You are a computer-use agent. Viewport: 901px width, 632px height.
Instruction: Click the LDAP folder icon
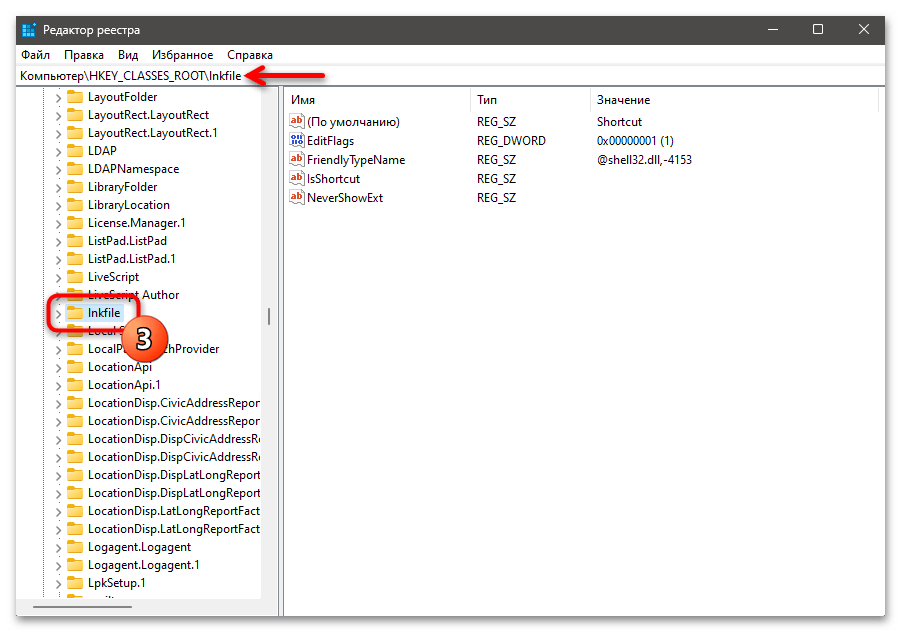point(75,151)
